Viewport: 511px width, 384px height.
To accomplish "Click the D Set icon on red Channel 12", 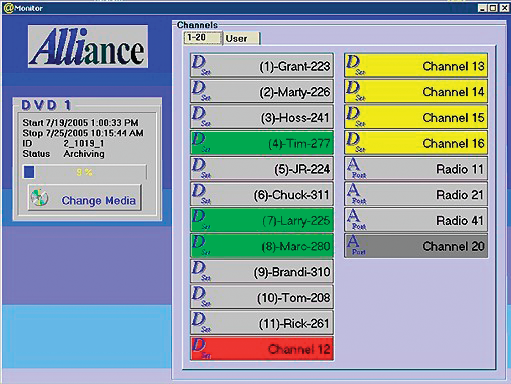I will [x=201, y=348].
